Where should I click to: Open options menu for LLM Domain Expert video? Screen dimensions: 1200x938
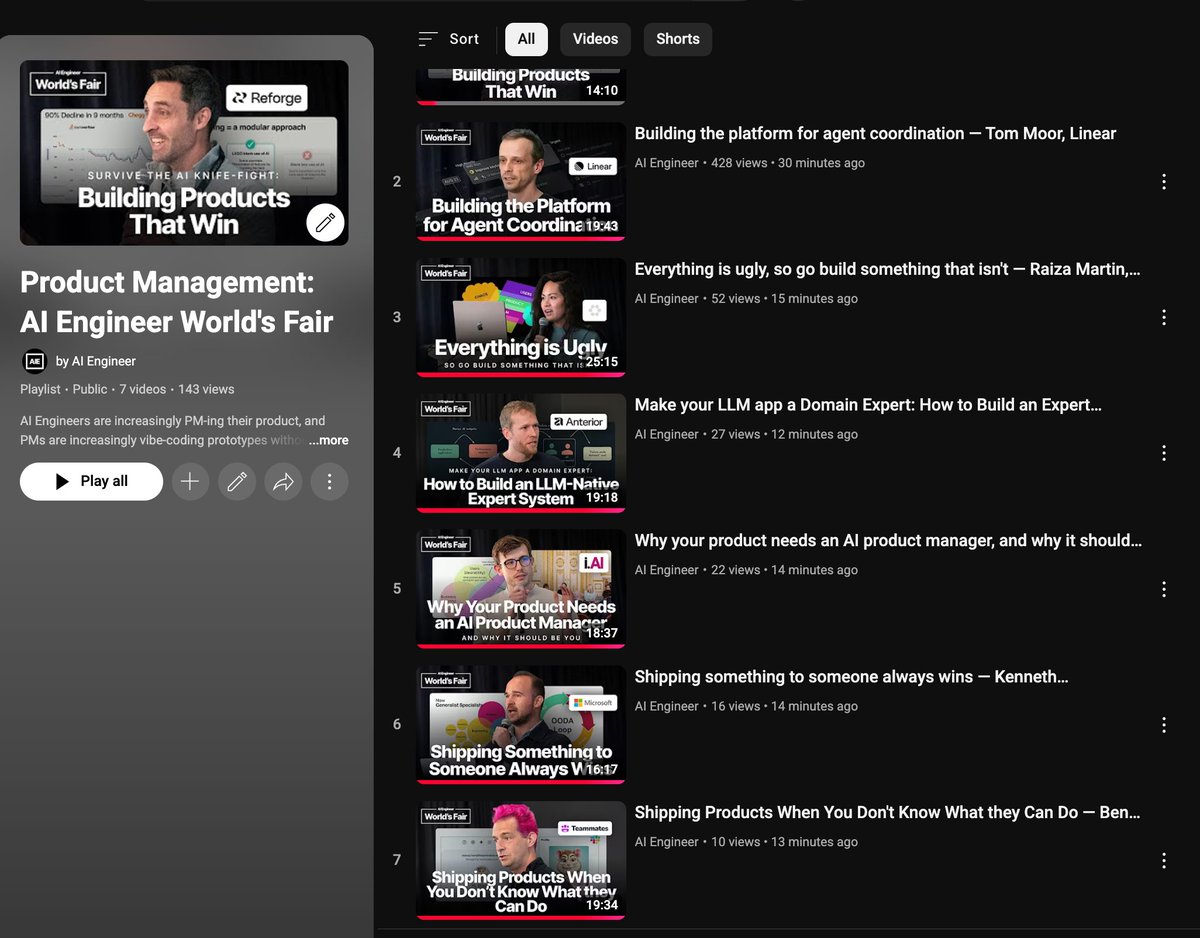(1163, 453)
